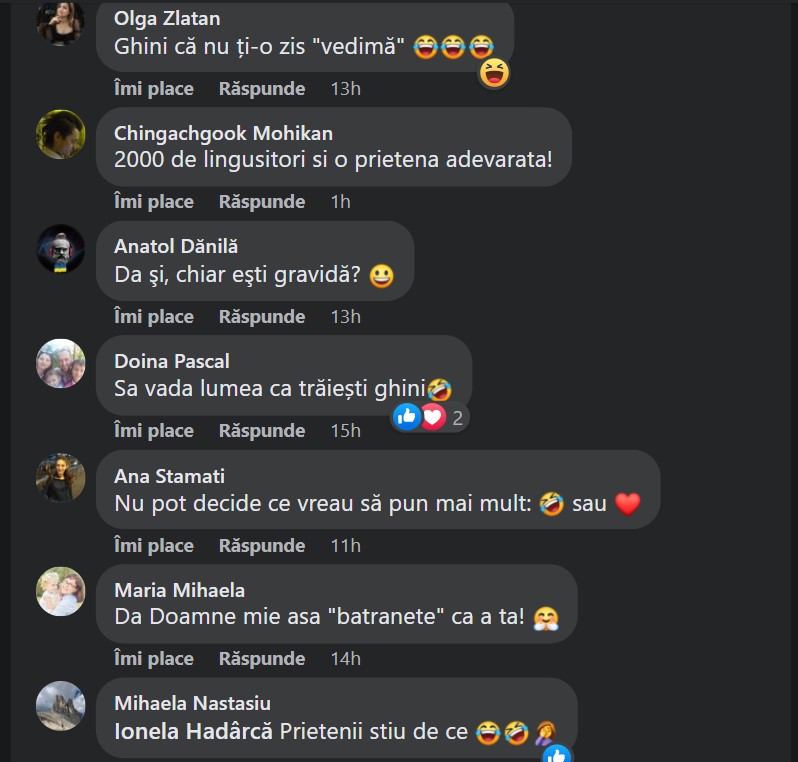Open Olga Zlatan's profile picture

point(61,21)
